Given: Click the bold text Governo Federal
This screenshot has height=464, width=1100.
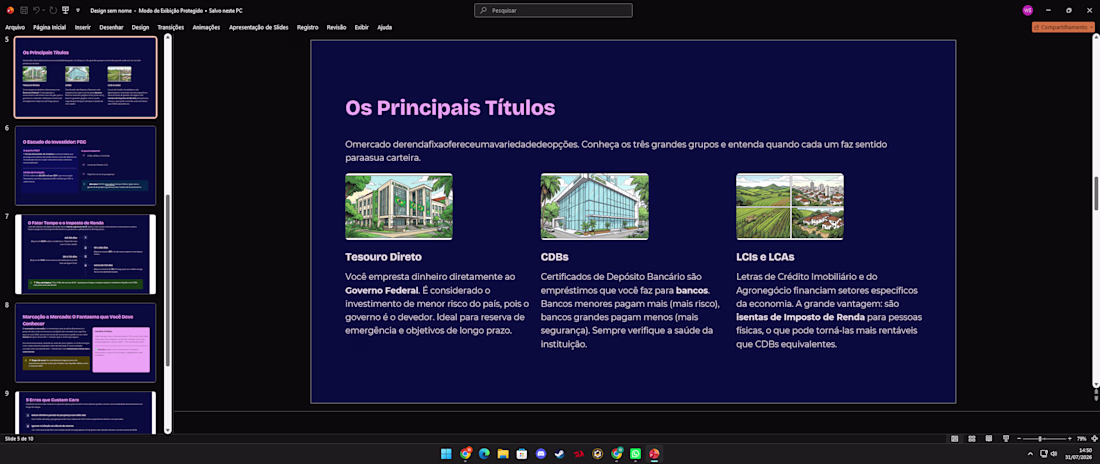Looking at the screenshot, I should [x=382, y=290].
